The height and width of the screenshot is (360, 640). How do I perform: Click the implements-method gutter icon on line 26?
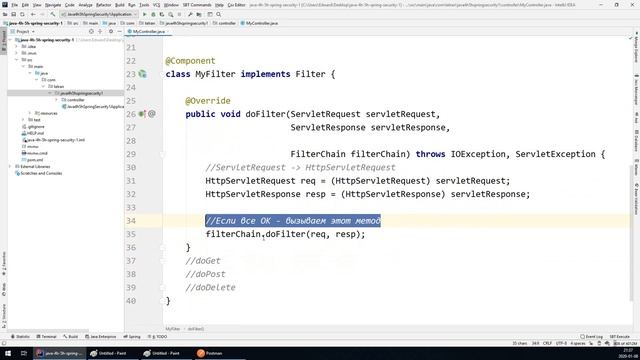point(142,114)
